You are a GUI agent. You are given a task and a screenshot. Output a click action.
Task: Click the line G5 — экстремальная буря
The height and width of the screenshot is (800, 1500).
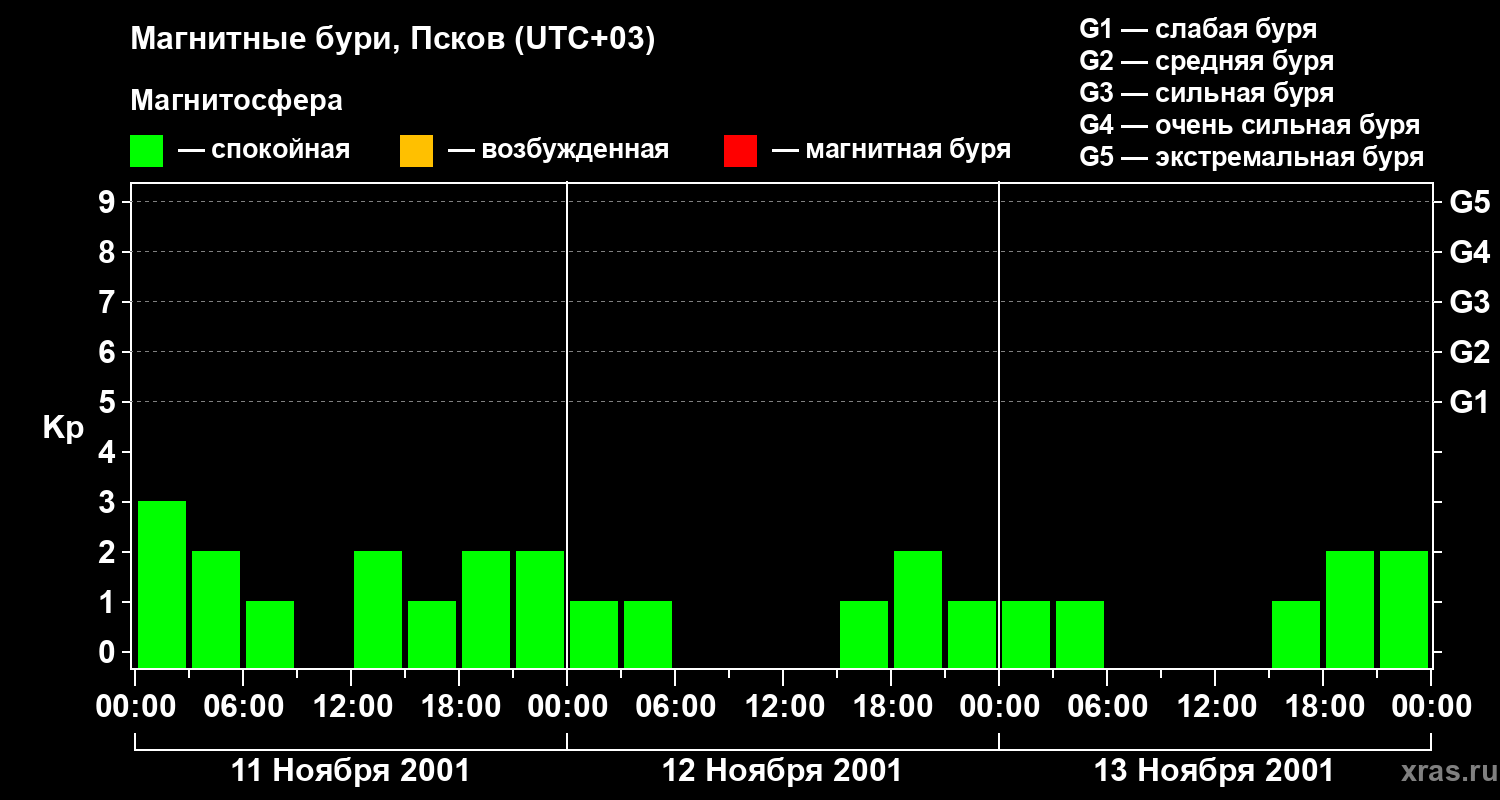click(x=1252, y=157)
